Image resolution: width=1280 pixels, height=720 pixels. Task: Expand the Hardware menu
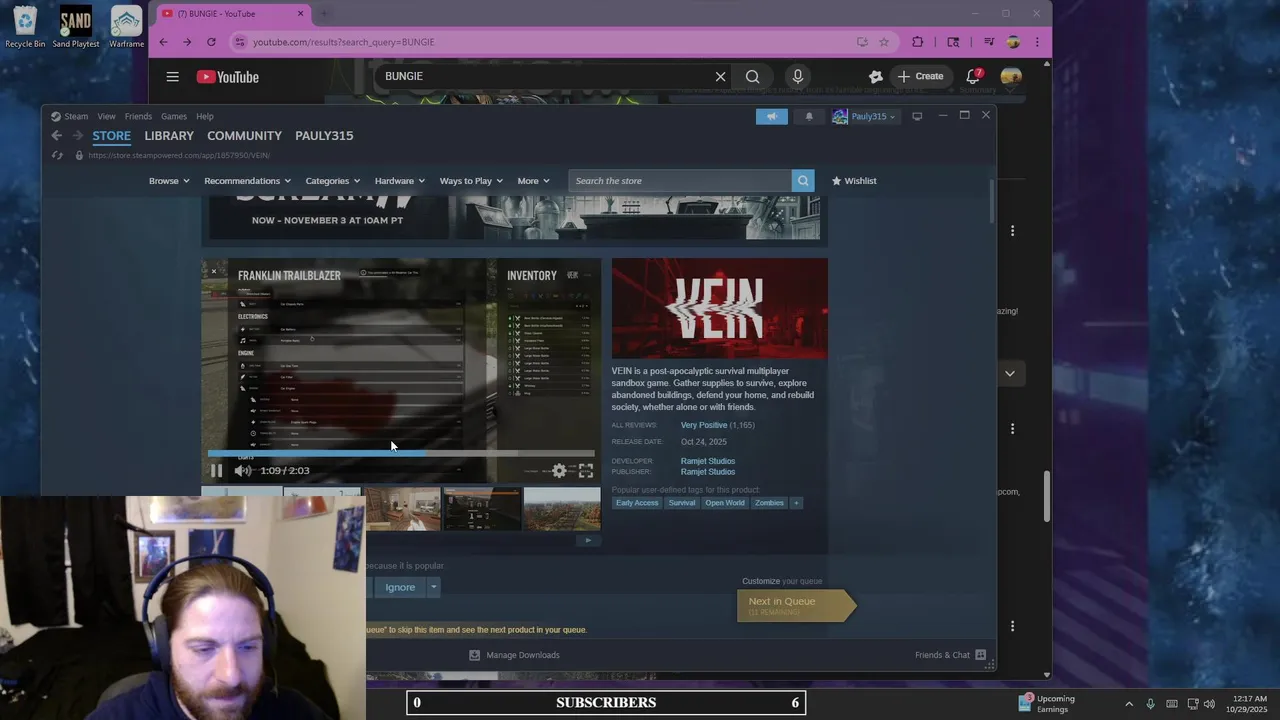pyautogui.click(x=400, y=181)
